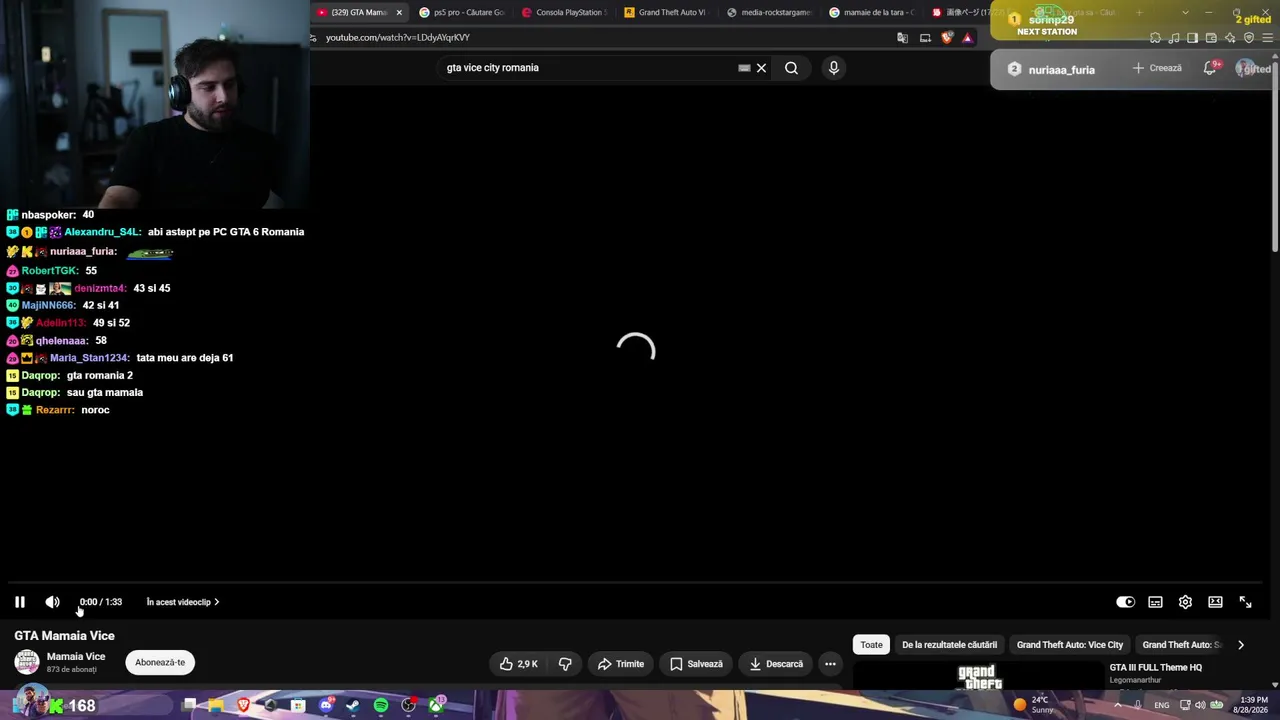Open the Mamaia Vice channel avatar
This screenshot has height=720, width=1280.
[x=27, y=662]
